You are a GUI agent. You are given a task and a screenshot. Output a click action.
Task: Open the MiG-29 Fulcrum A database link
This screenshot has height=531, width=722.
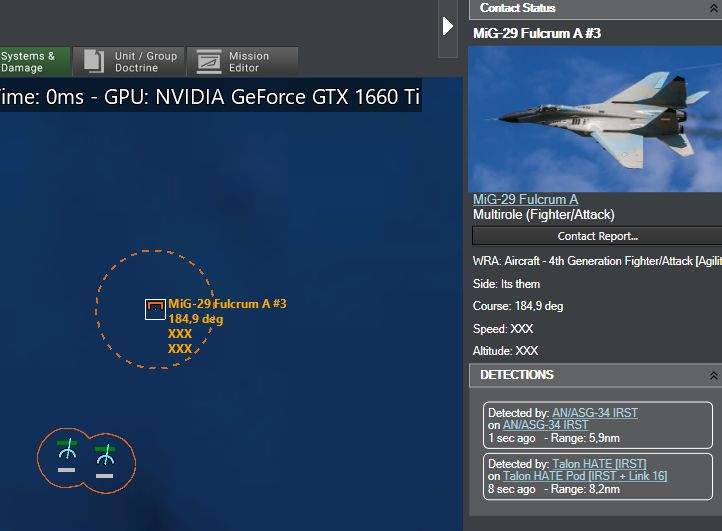coord(525,199)
